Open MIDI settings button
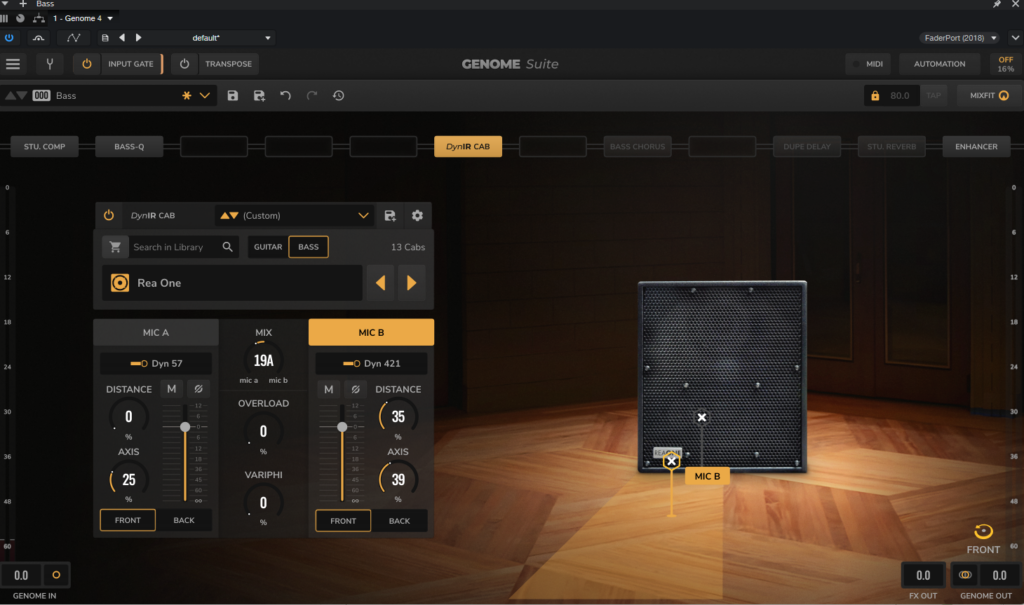This screenshot has height=605, width=1024. click(868, 64)
